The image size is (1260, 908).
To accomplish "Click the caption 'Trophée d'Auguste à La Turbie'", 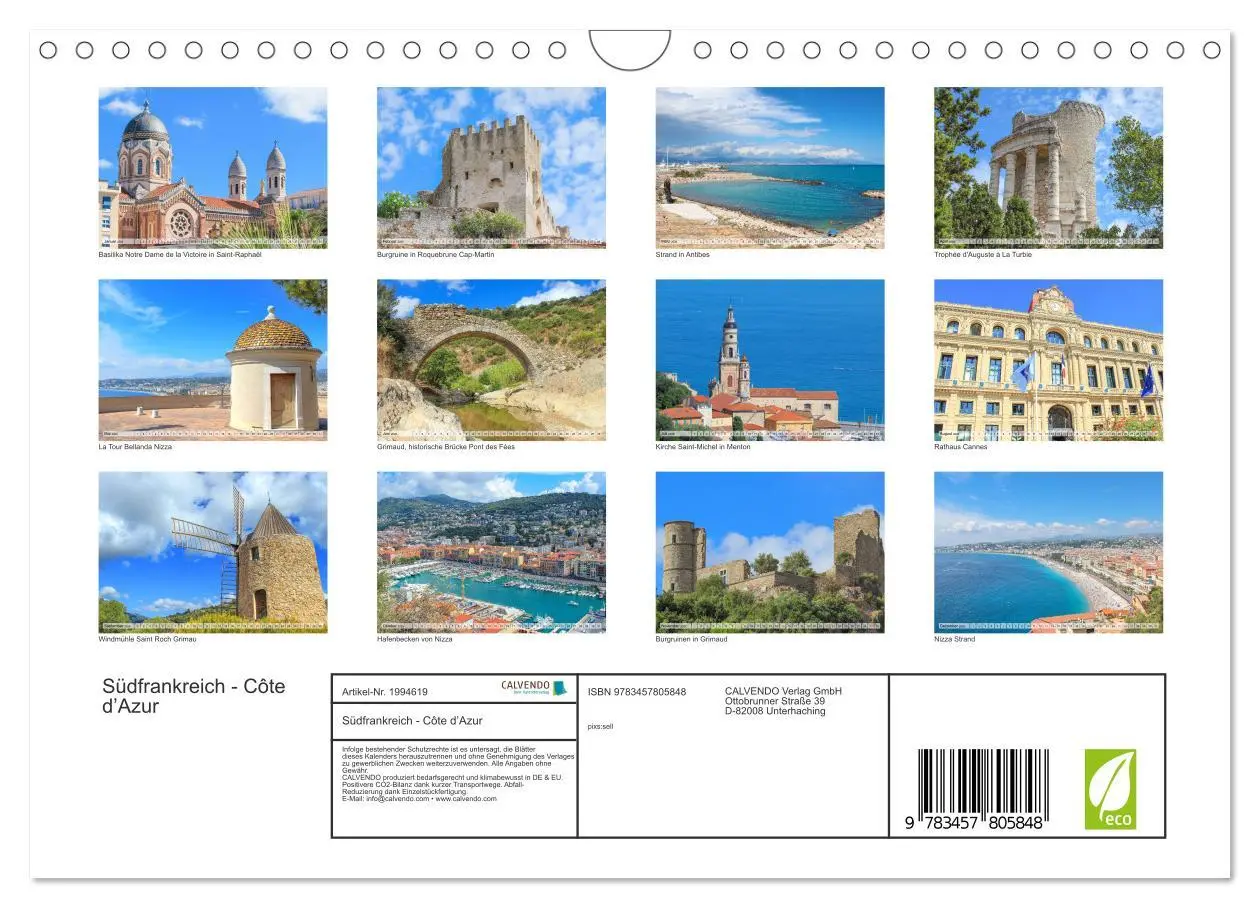I will pyautogui.click(x=983, y=254).
